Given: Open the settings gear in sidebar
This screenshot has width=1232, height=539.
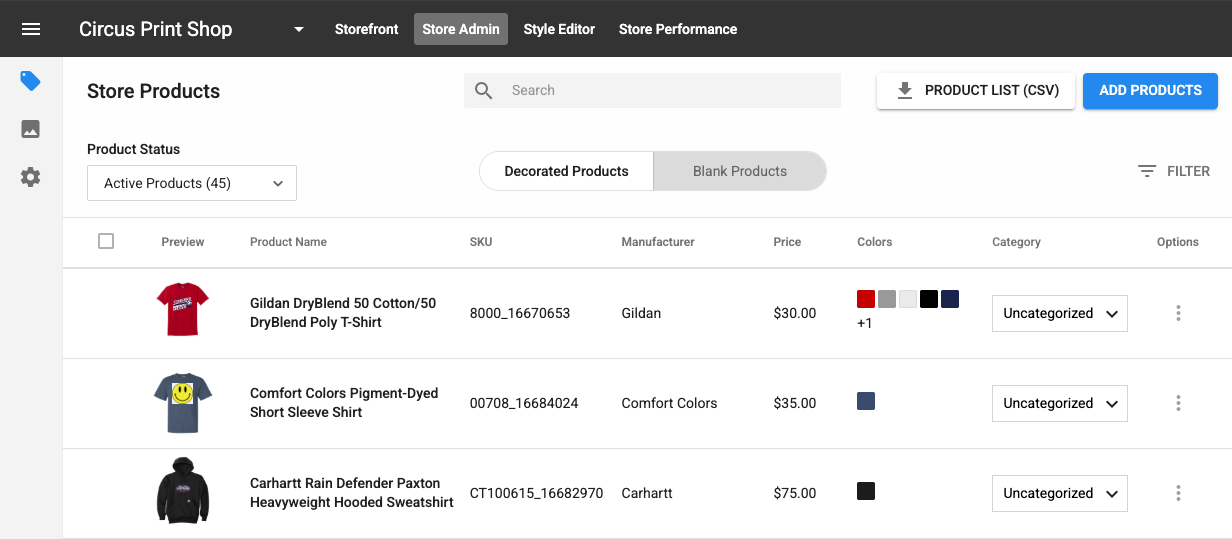Looking at the screenshot, I should (31, 177).
